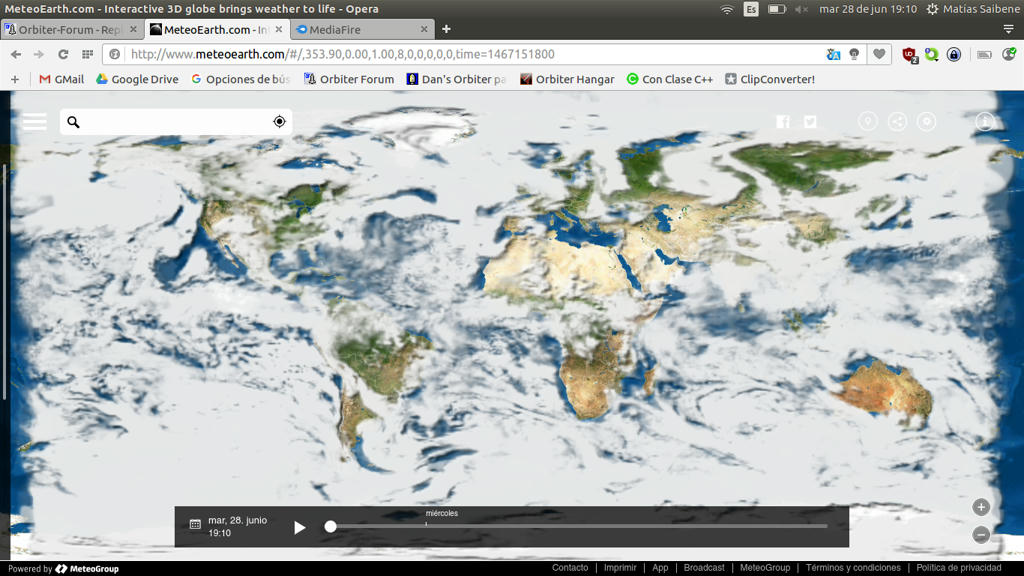Open the GMail bookmark

[x=61, y=79]
